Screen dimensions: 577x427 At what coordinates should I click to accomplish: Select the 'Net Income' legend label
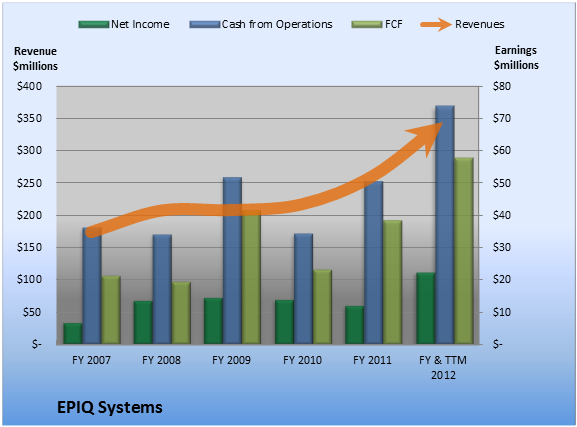140,24
